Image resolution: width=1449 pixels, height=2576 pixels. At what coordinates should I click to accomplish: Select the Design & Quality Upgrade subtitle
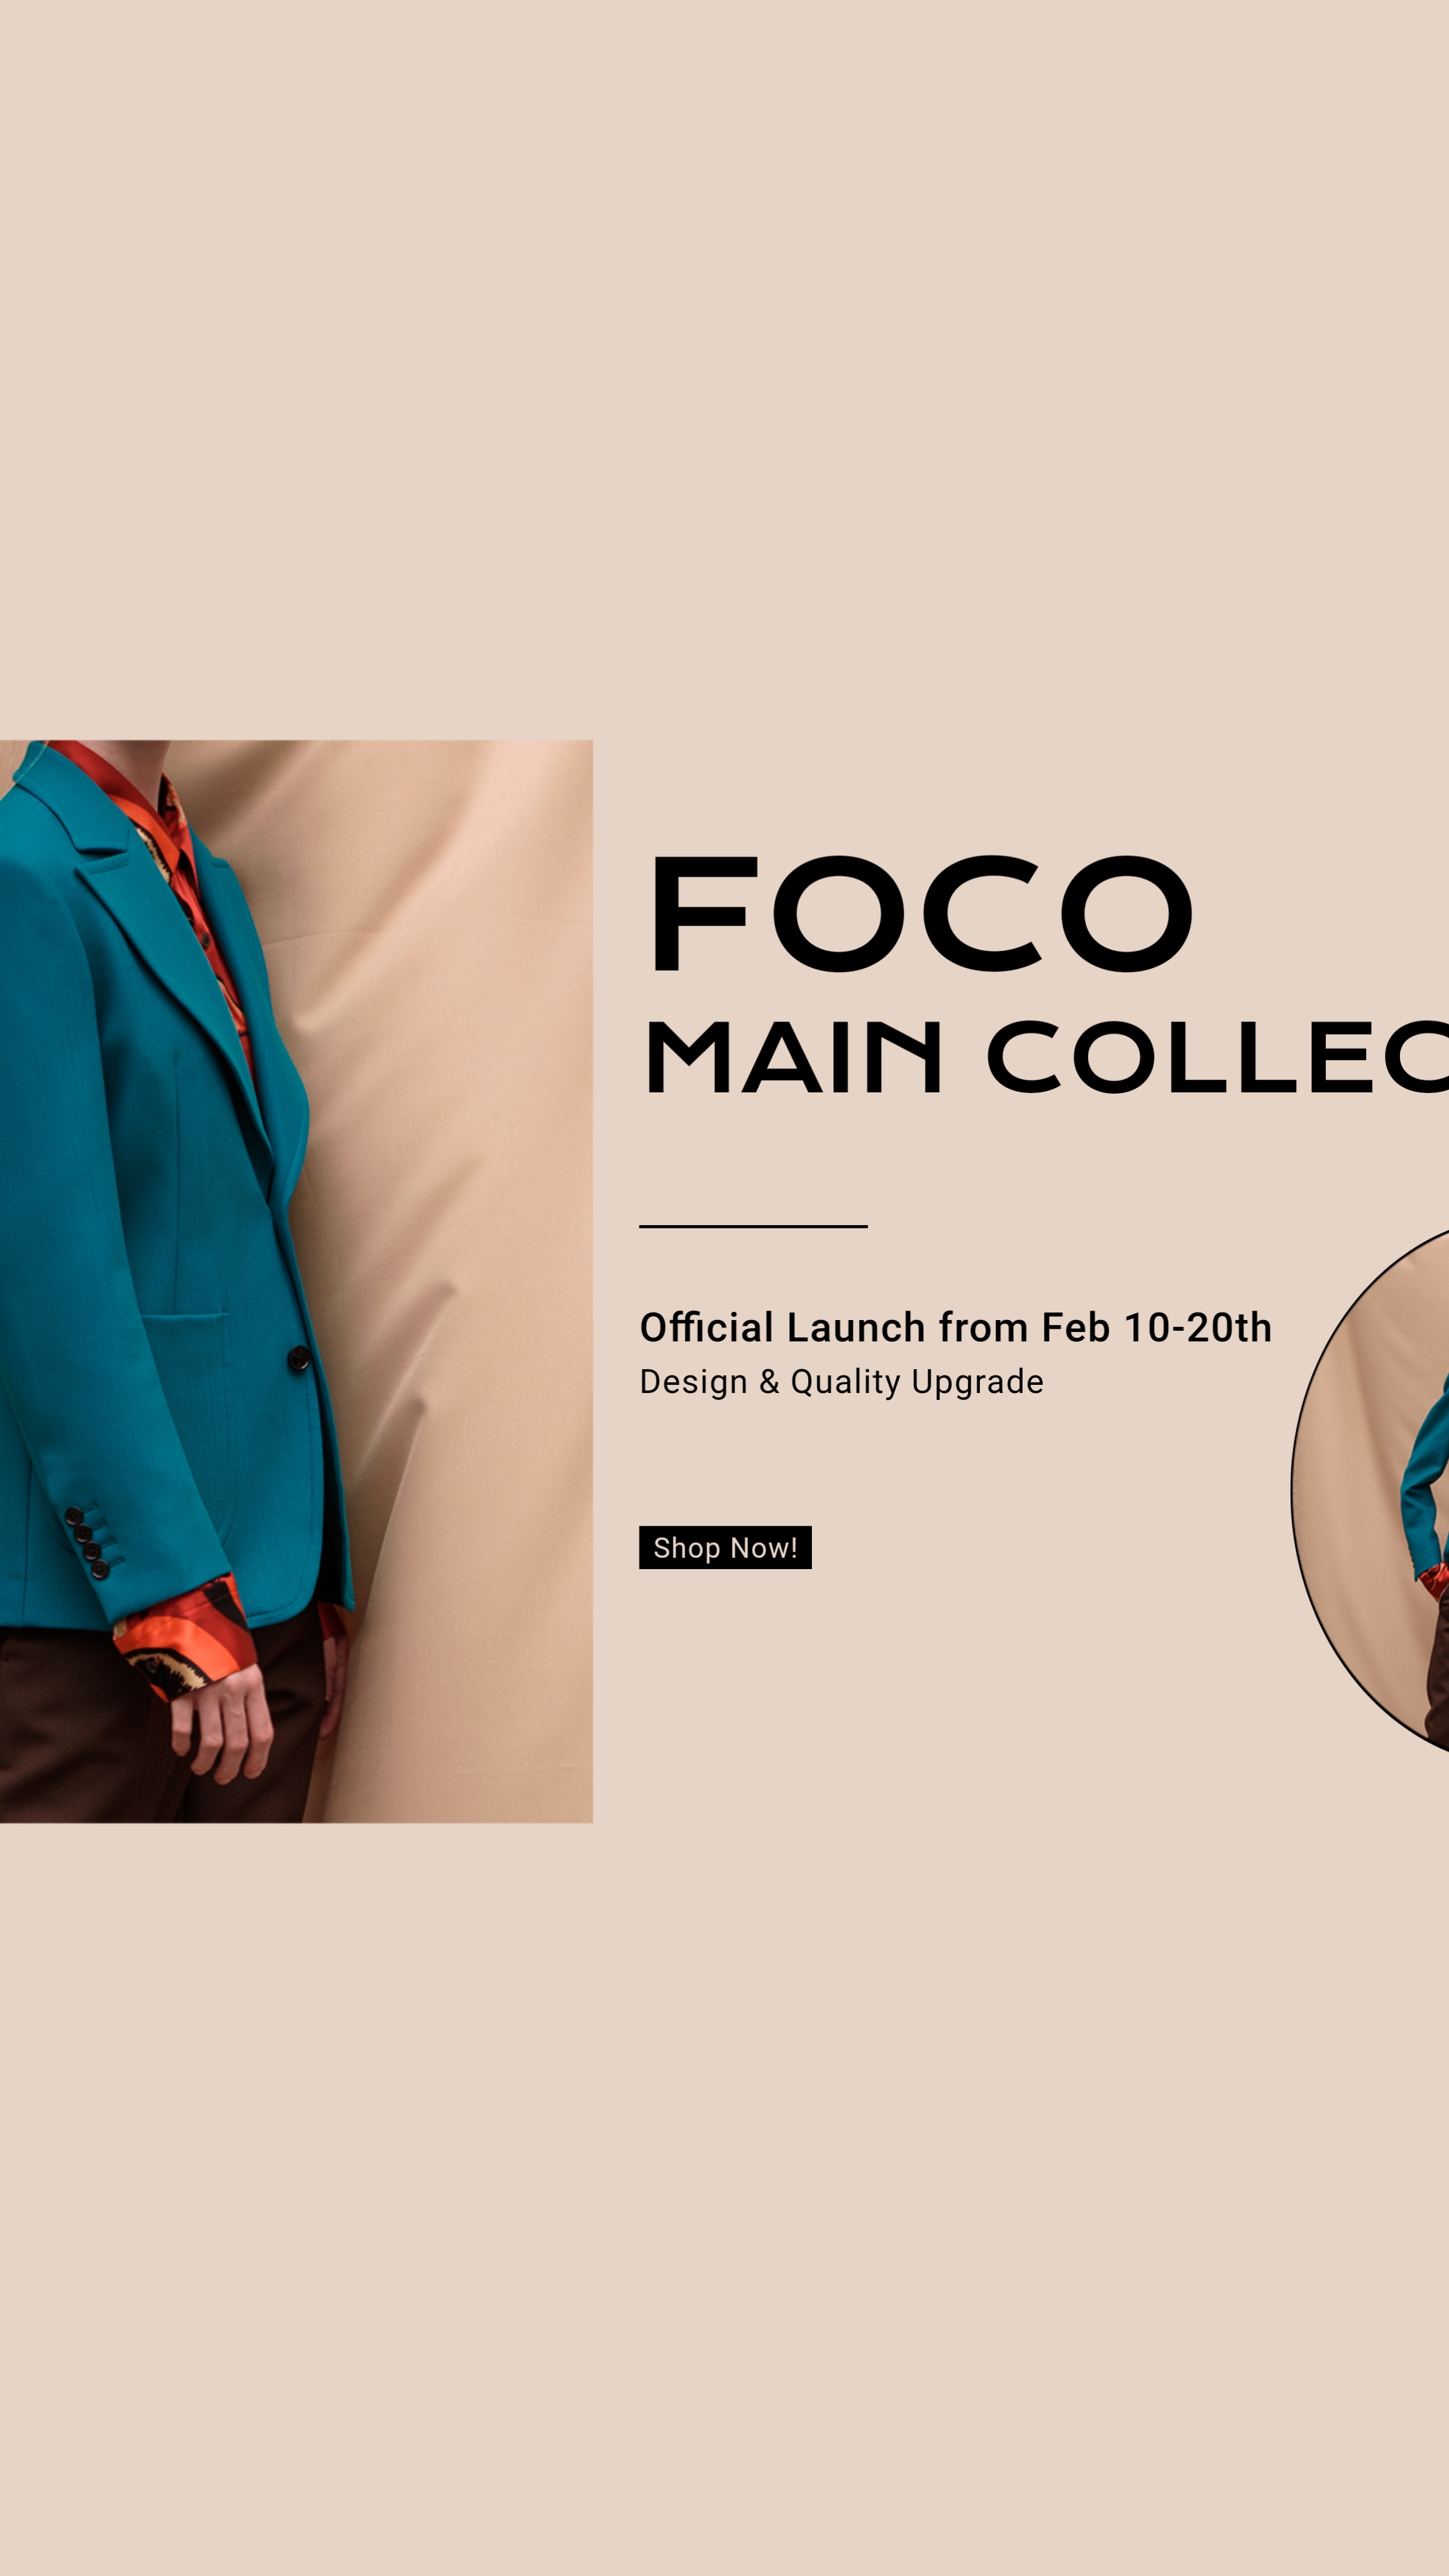pyautogui.click(x=841, y=1382)
